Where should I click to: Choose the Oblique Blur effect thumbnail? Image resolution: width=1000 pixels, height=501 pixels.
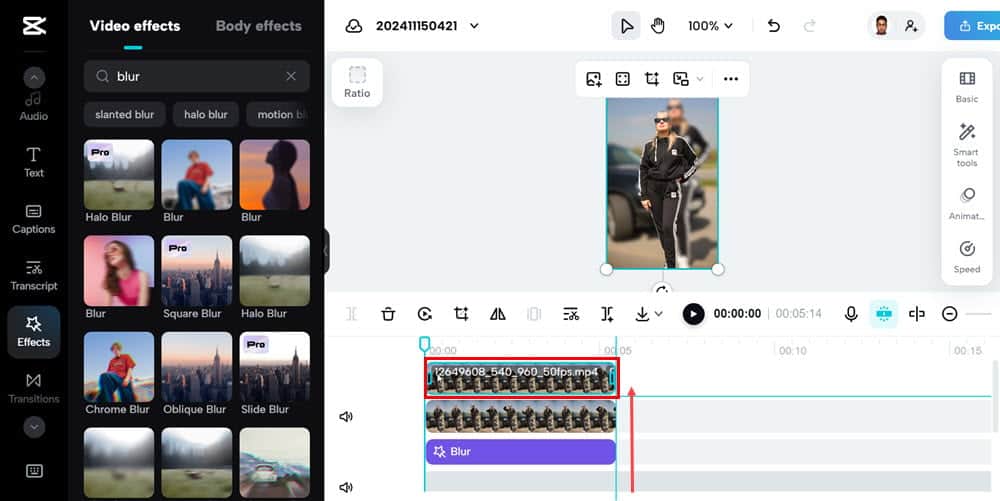point(196,367)
